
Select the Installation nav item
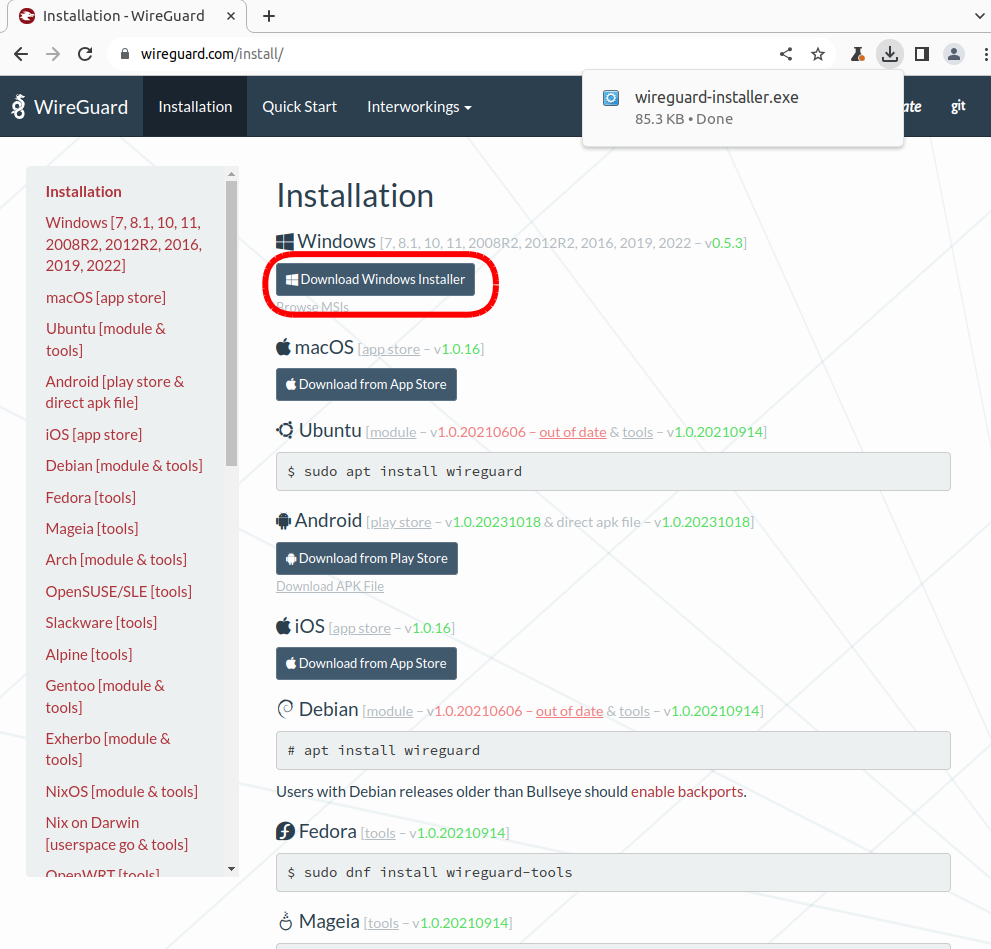coord(195,107)
